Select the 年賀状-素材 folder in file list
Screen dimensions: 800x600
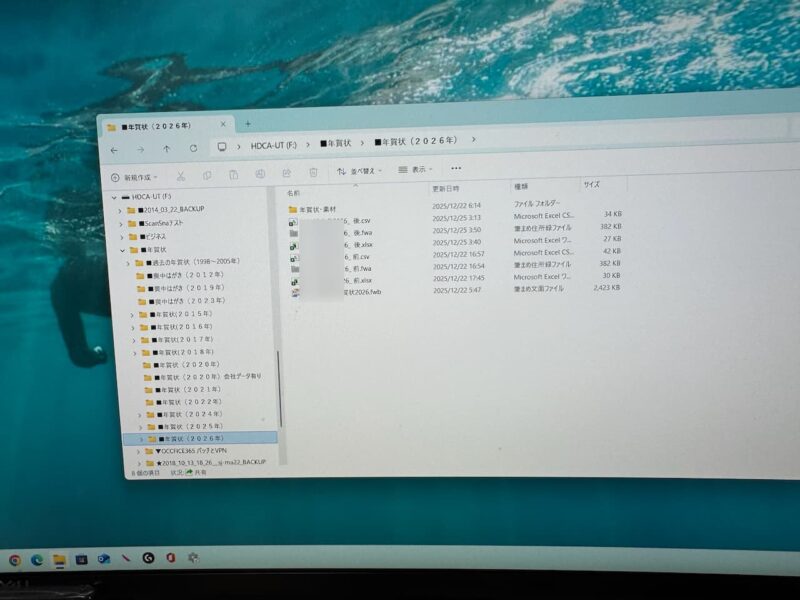319,207
